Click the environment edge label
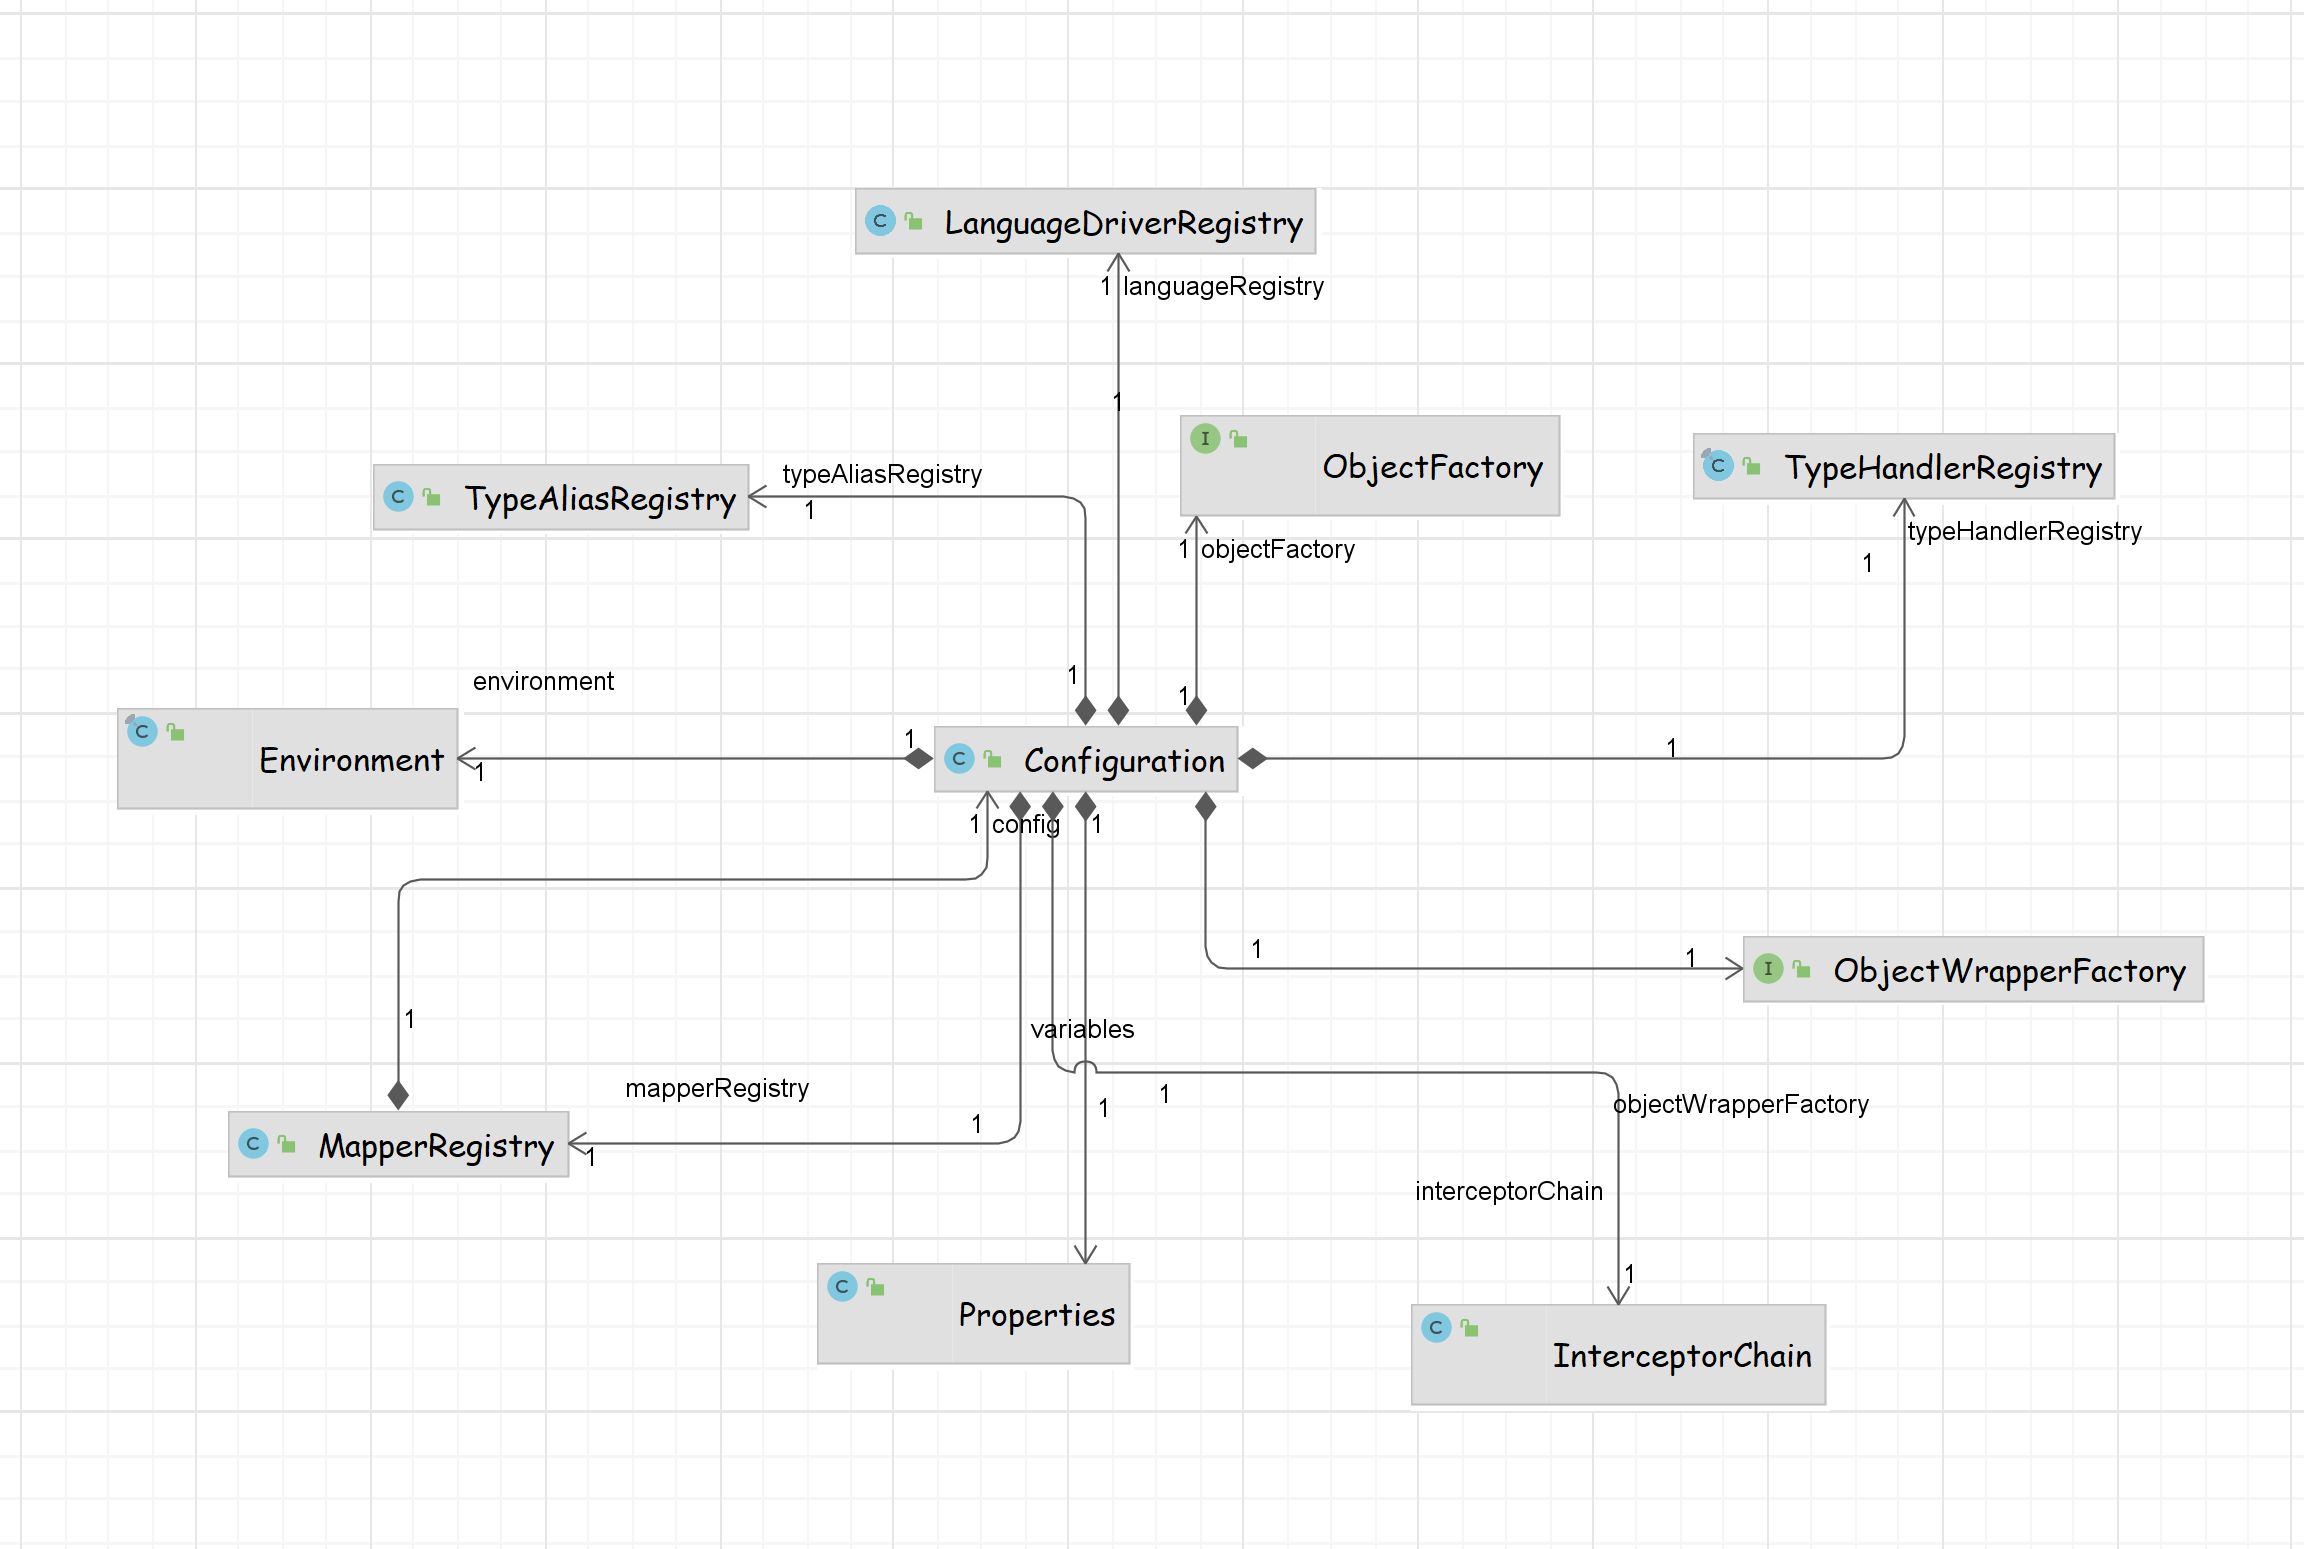Screen dimensions: 2304x1549 543,681
